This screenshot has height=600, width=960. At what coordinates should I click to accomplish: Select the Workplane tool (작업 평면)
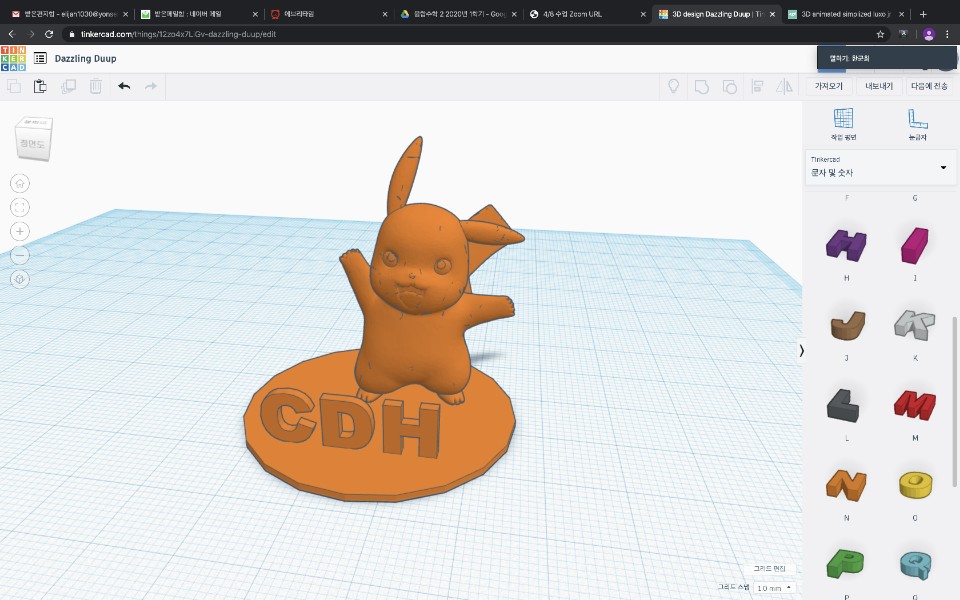[x=843, y=124]
